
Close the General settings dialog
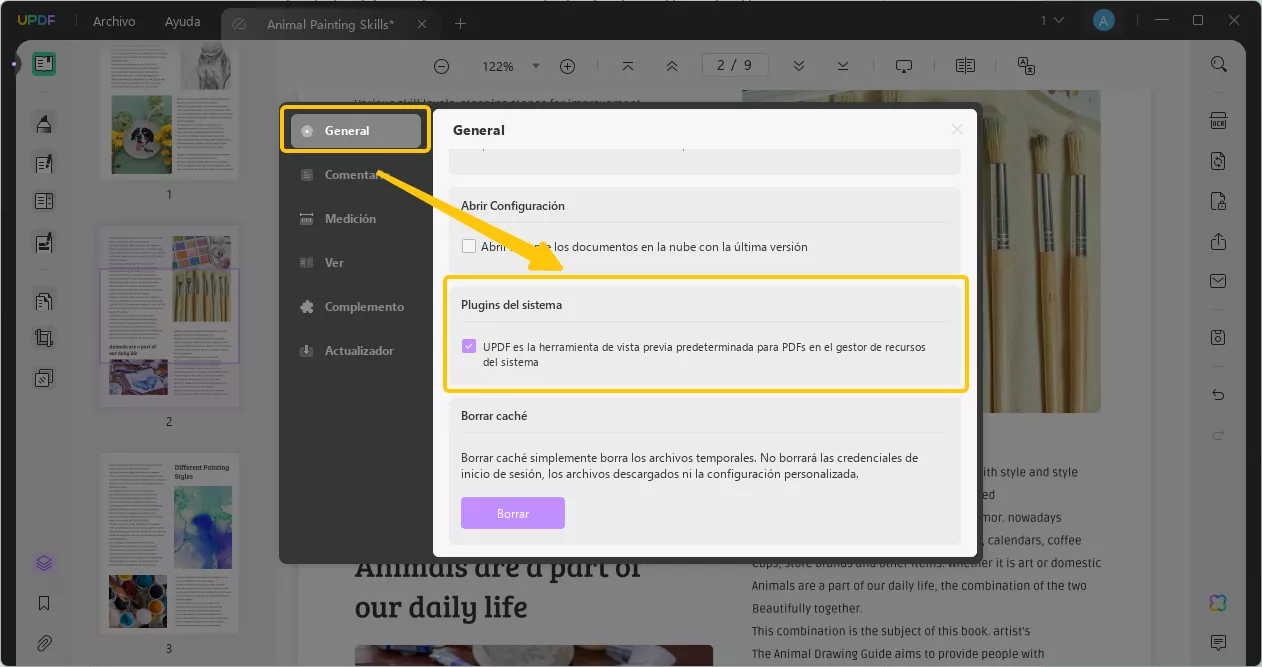pos(957,130)
